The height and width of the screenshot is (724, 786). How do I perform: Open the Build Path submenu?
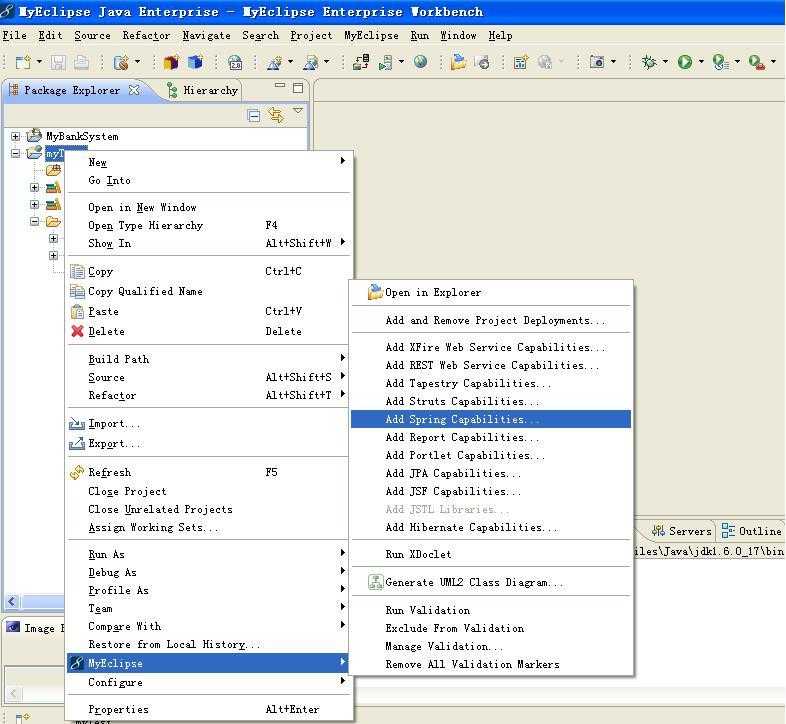click(x=209, y=359)
